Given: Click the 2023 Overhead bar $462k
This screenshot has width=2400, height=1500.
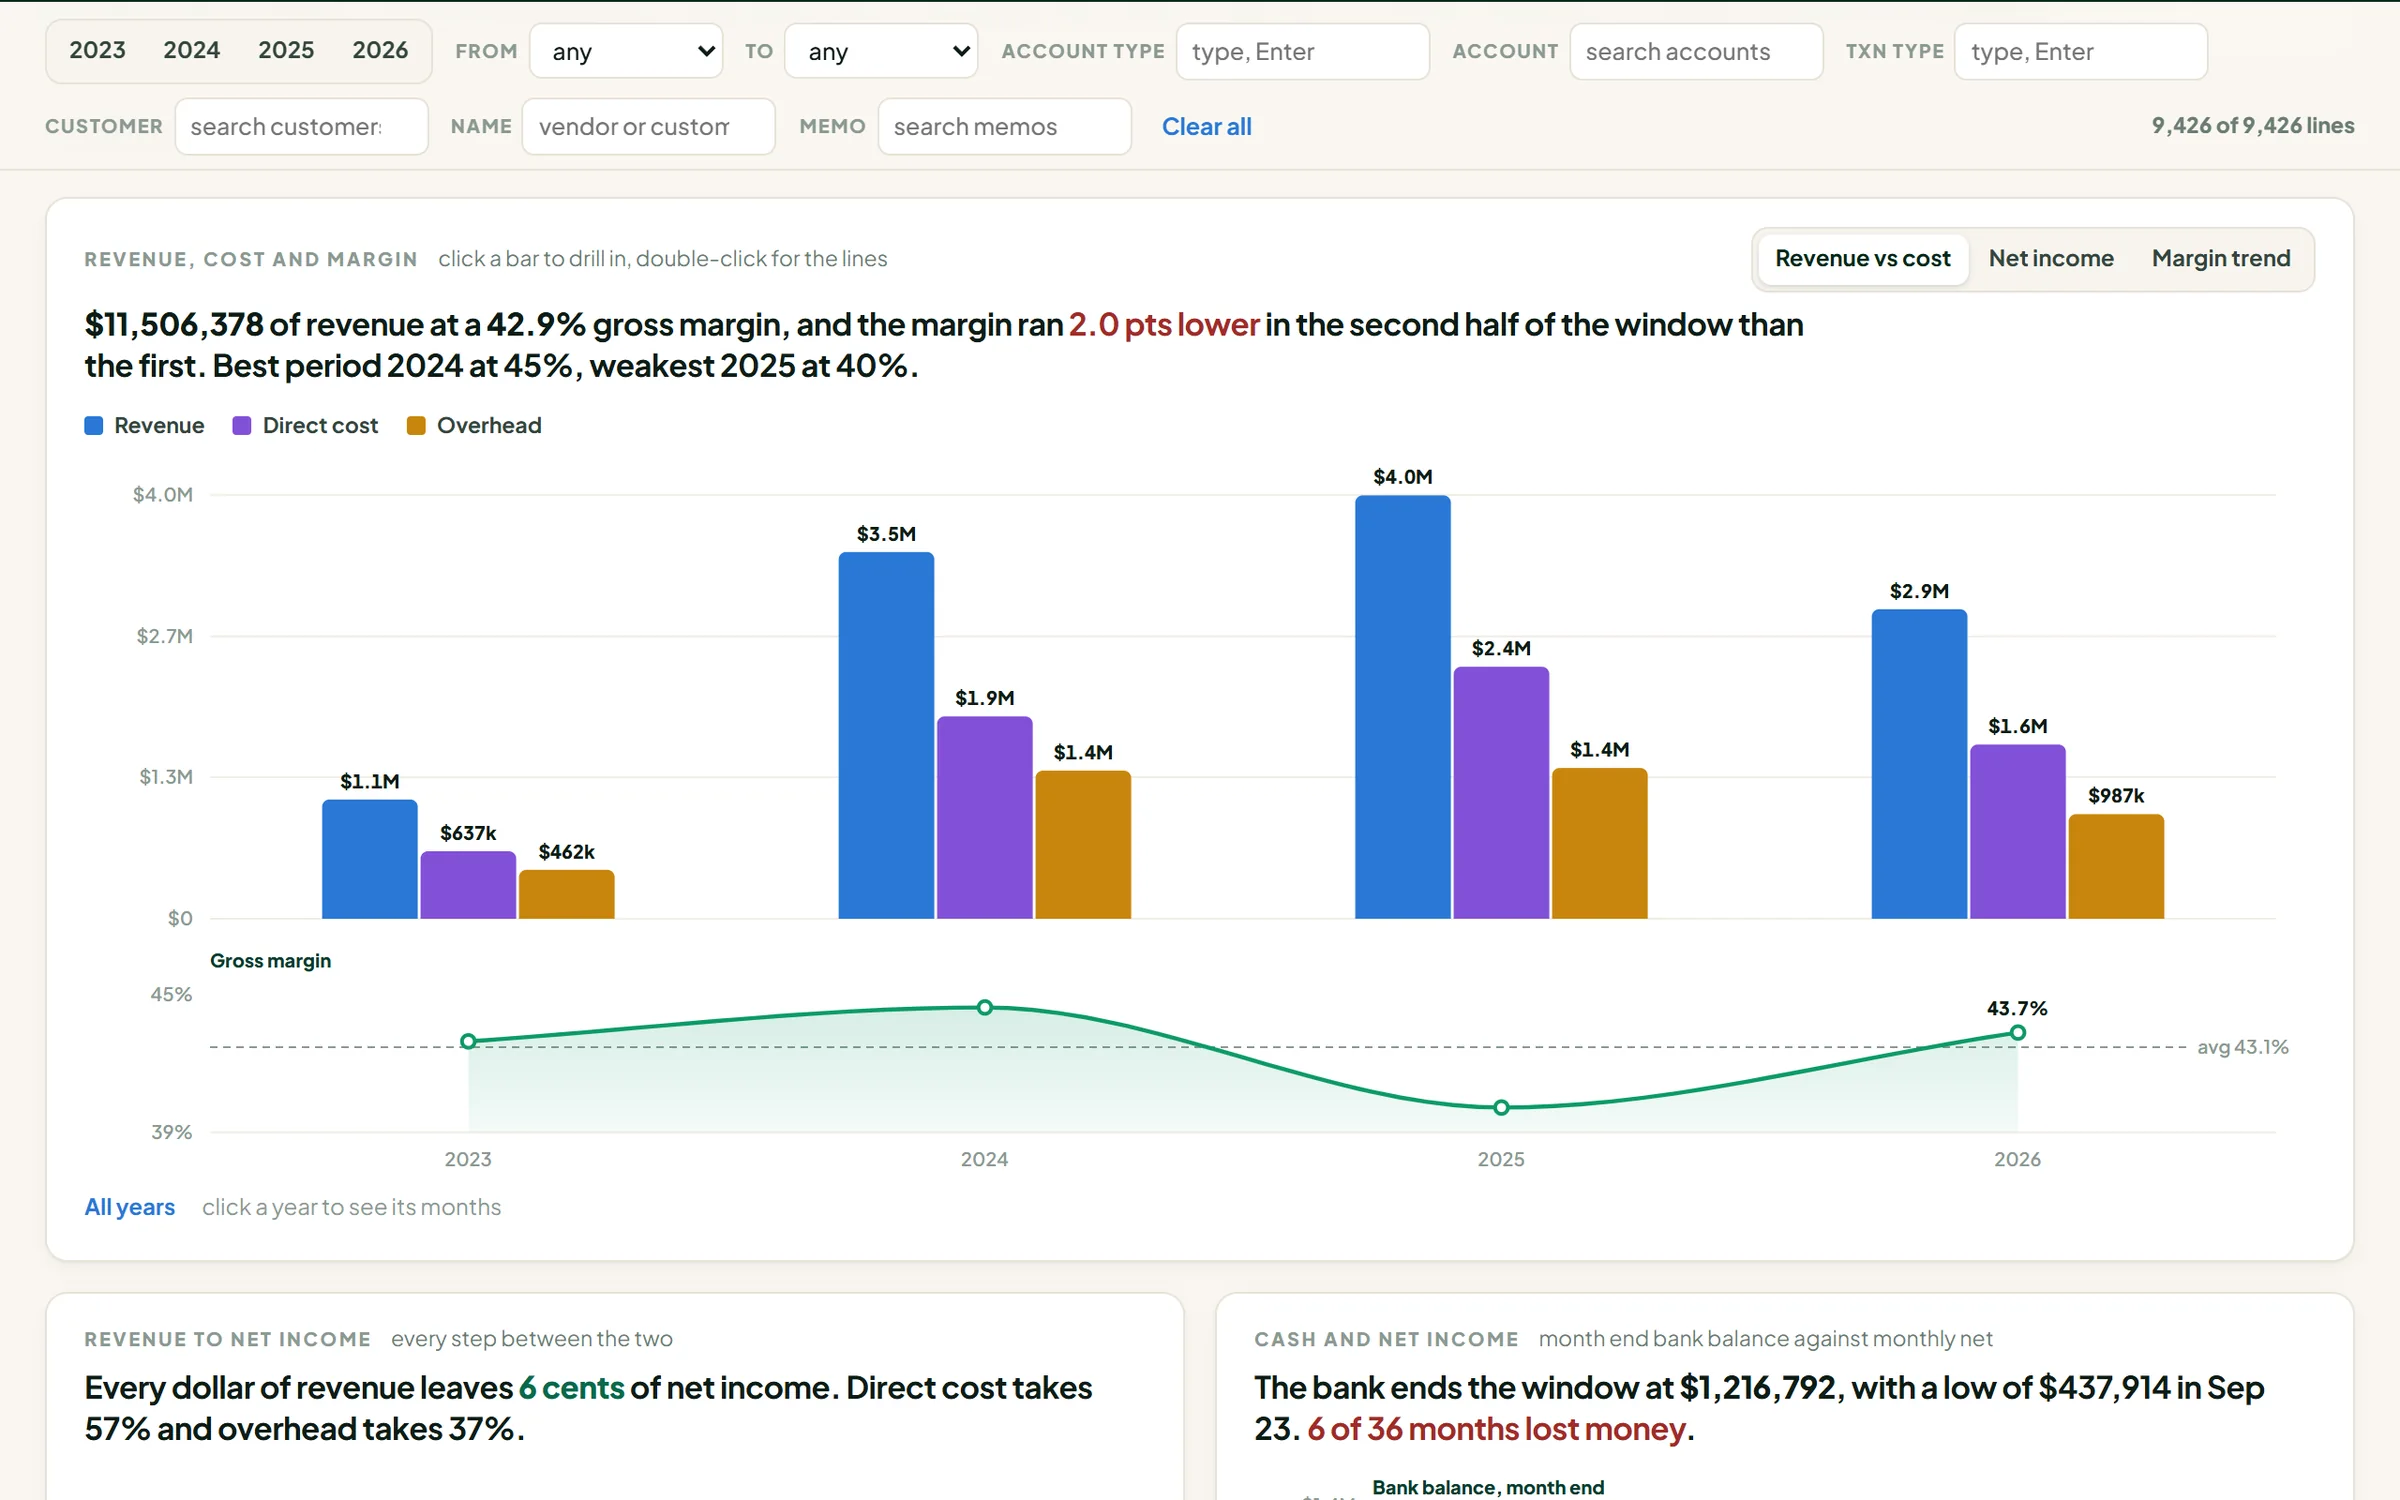Looking at the screenshot, I should point(566,894).
